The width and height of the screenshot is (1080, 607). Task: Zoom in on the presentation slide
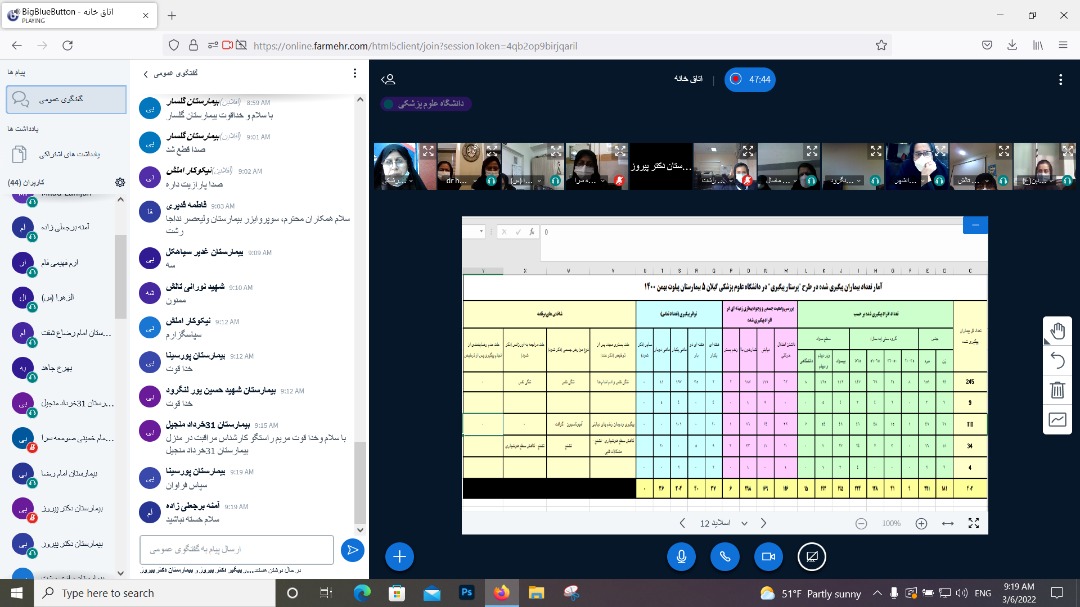[x=921, y=523]
